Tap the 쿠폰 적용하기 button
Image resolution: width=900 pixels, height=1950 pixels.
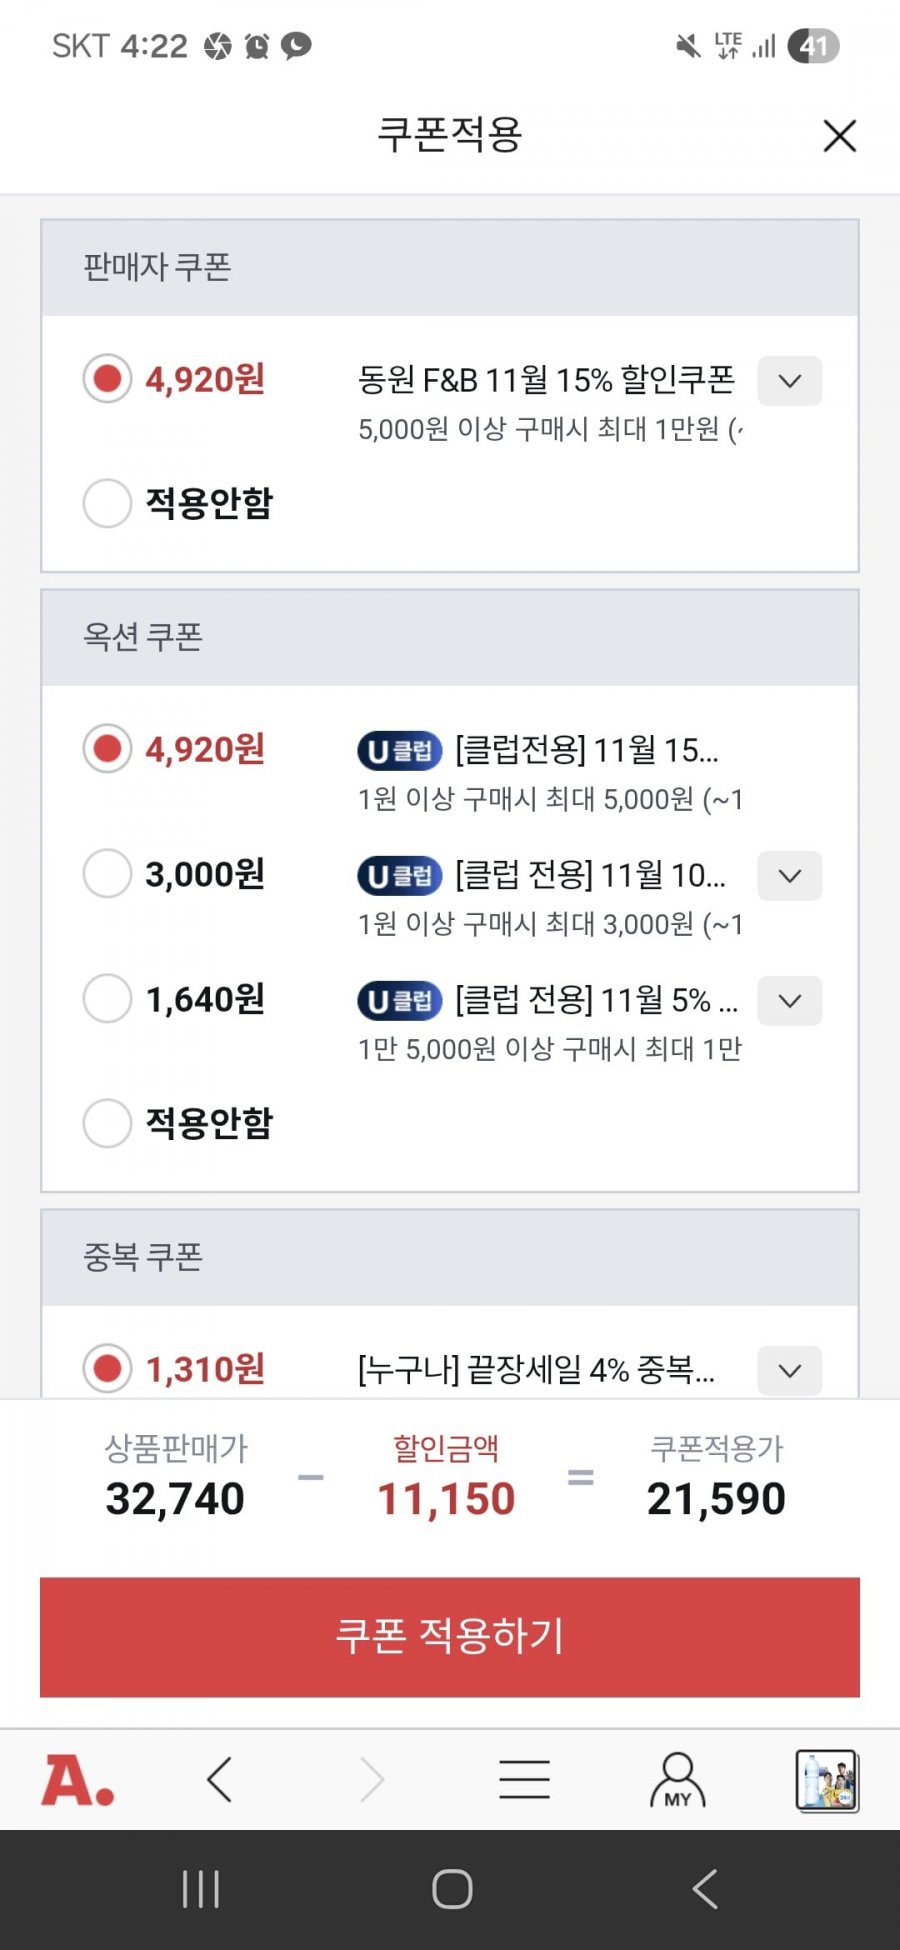point(450,1637)
